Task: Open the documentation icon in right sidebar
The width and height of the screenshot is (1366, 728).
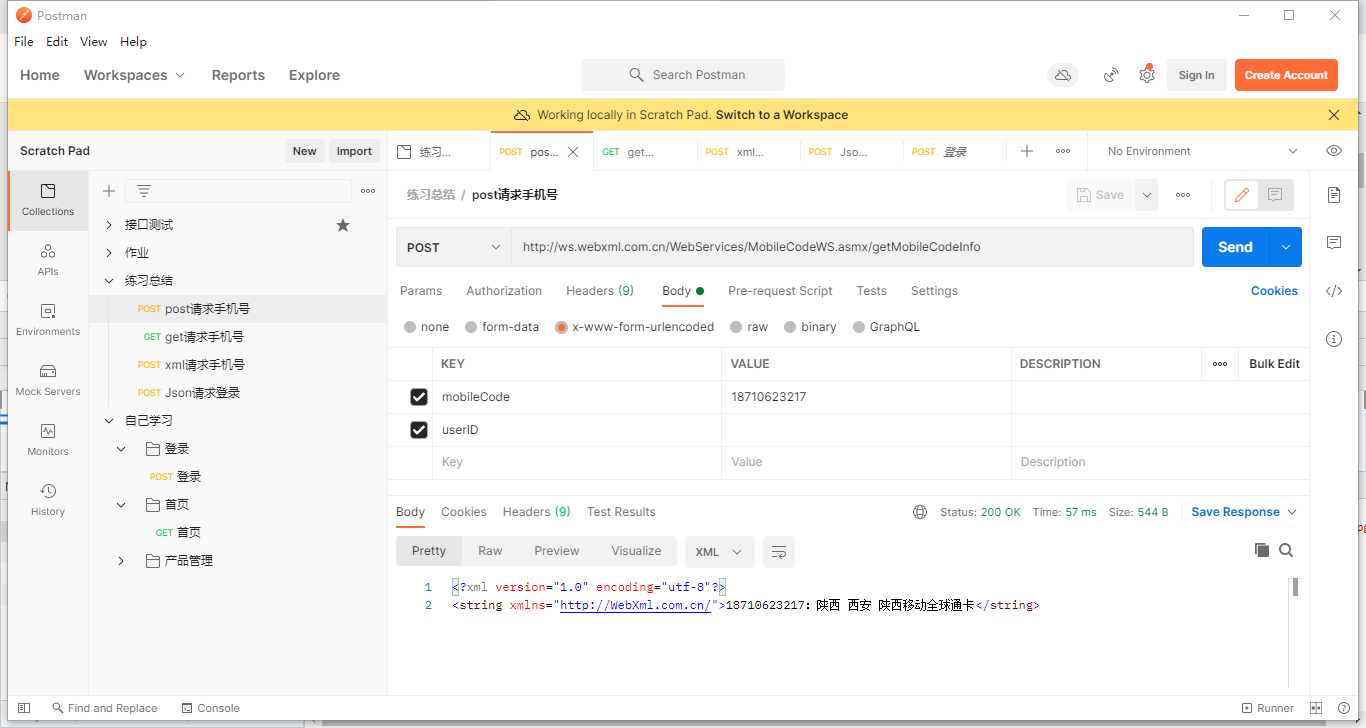Action: (x=1334, y=195)
